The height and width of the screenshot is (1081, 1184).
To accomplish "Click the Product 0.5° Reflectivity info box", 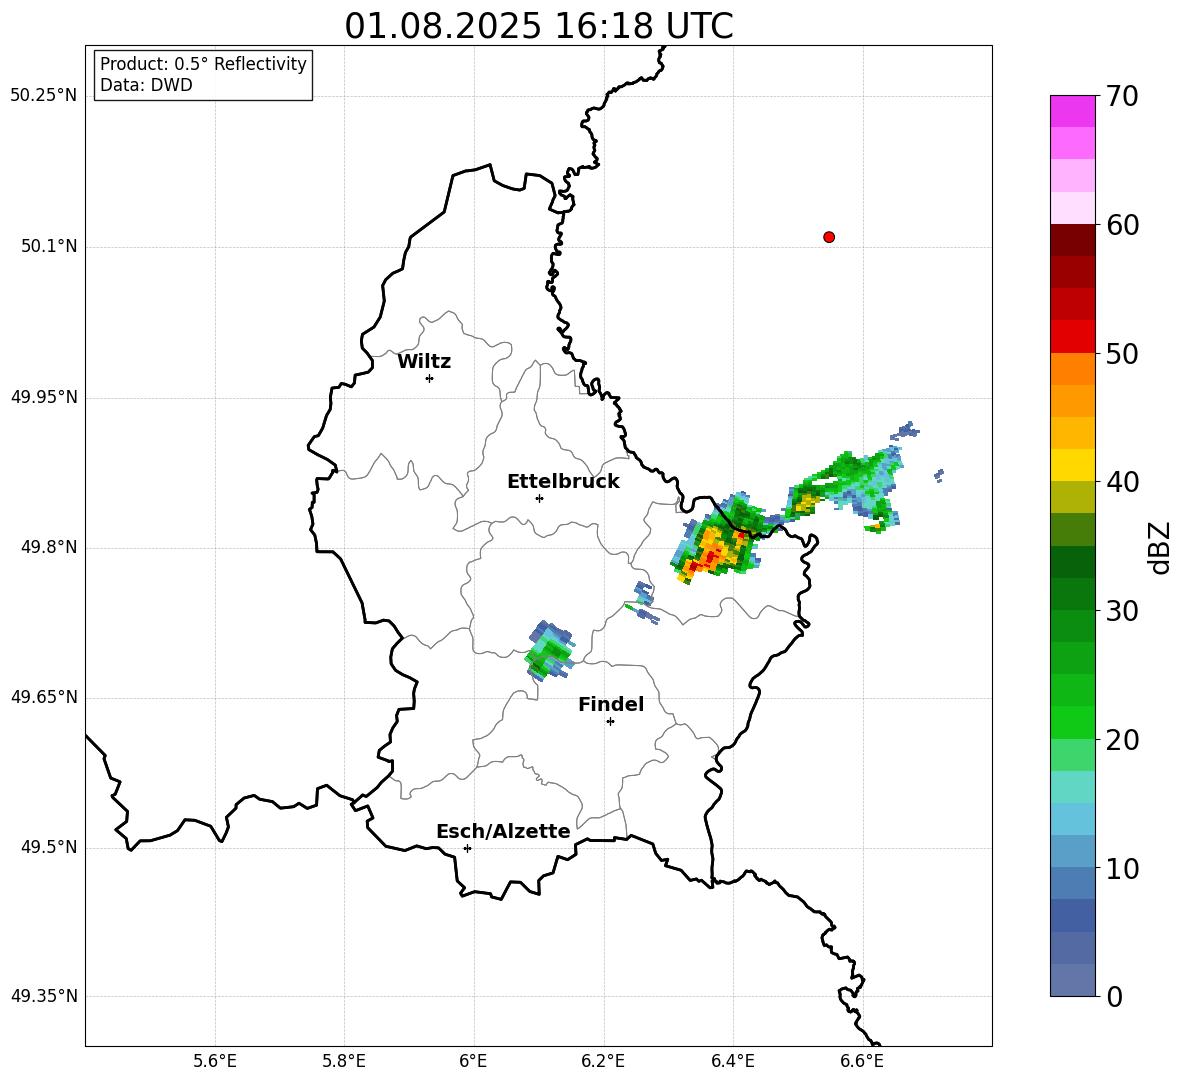I will (x=203, y=74).
